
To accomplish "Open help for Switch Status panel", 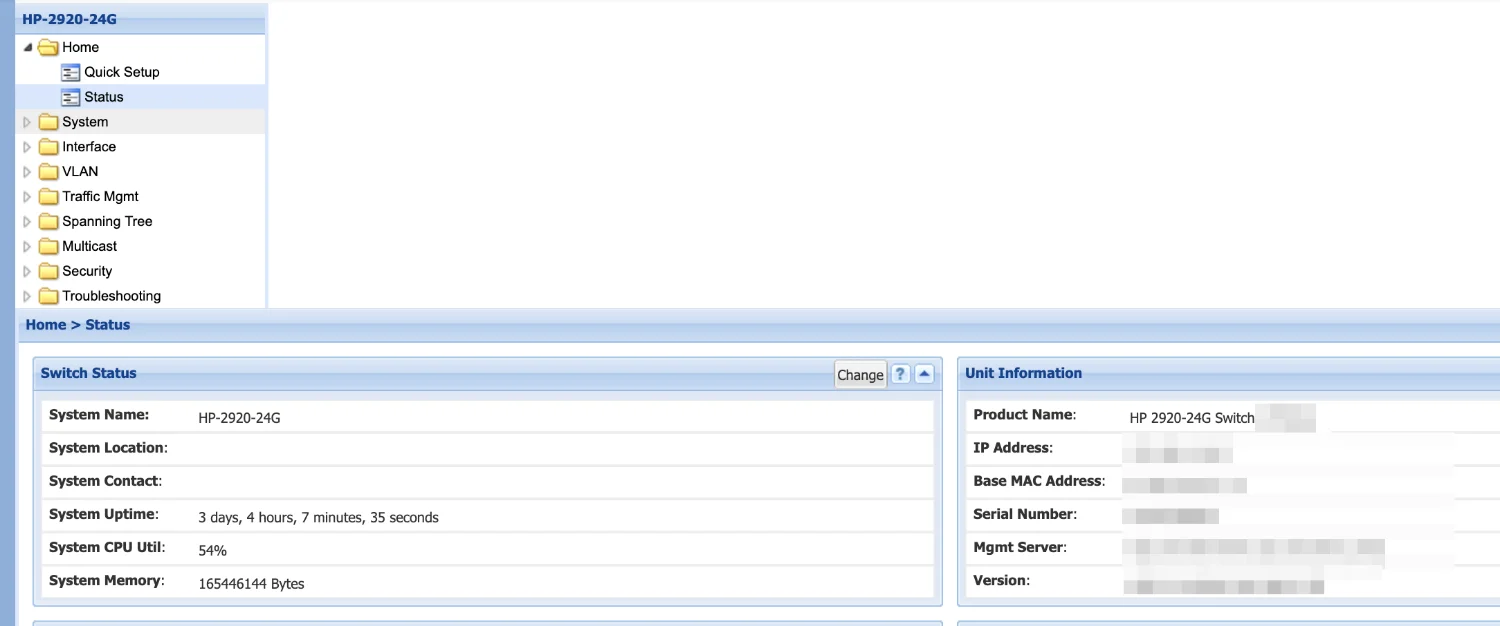I will point(900,374).
